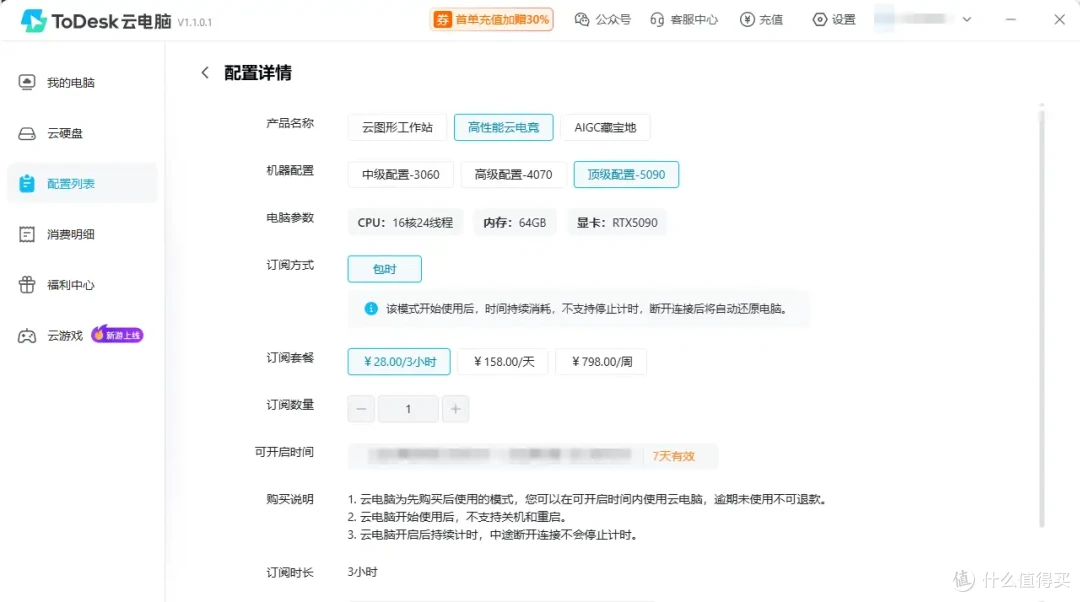
Task: Select product 云图形工作站
Action: coord(397,127)
